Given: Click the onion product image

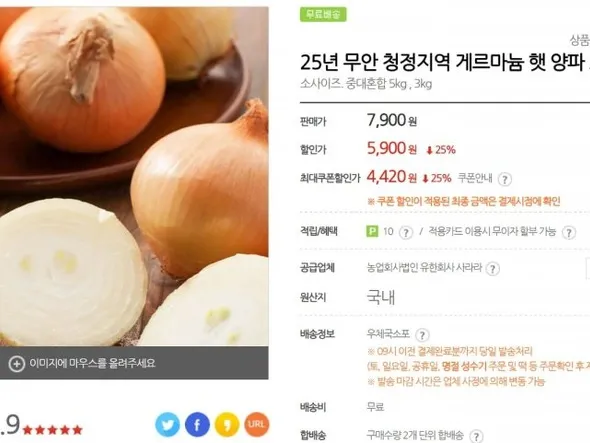Looking at the screenshot, I should [134, 177].
